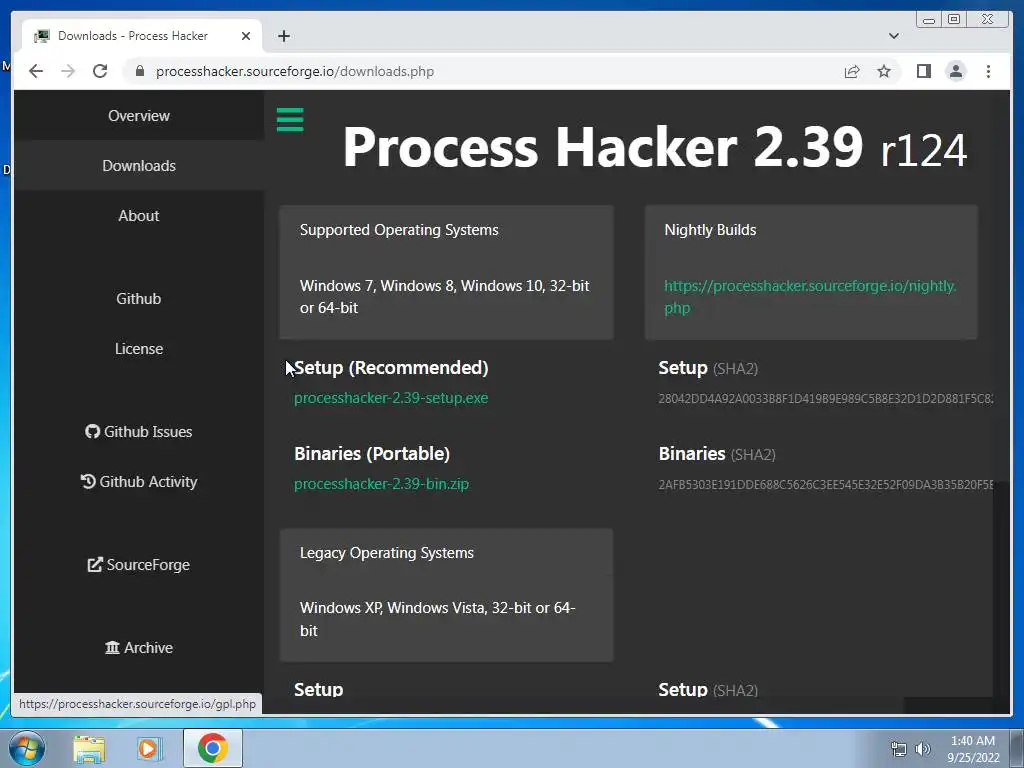Open License in the sidebar
The width and height of the screenshot is (1024, 768).
coord(138,349)
